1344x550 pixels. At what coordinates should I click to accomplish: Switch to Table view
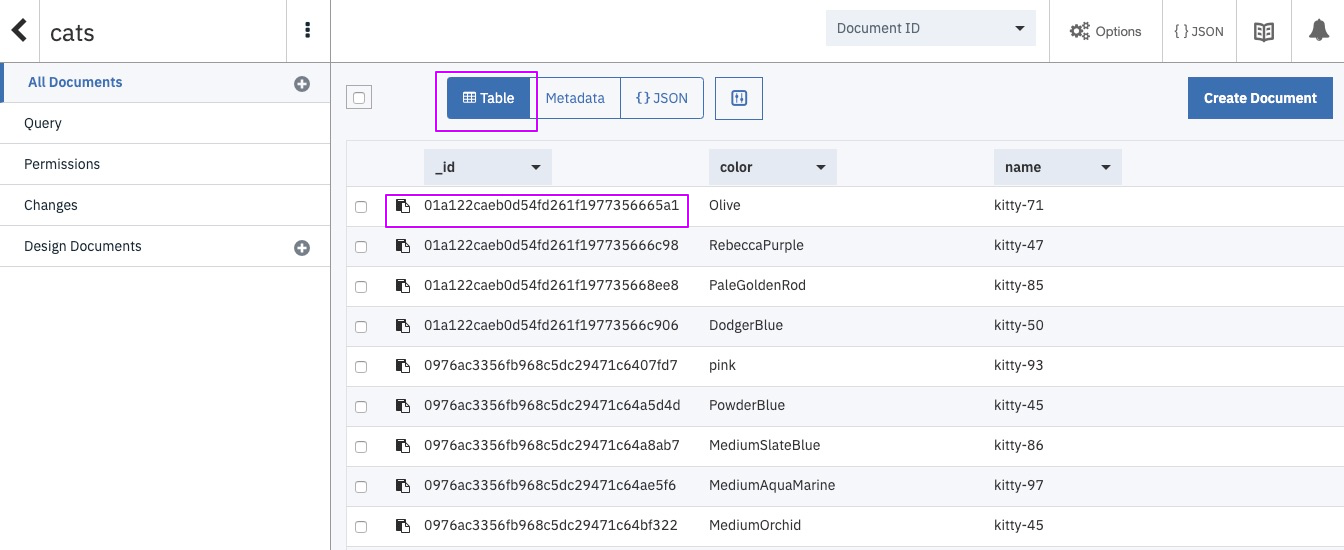[488, 98]
